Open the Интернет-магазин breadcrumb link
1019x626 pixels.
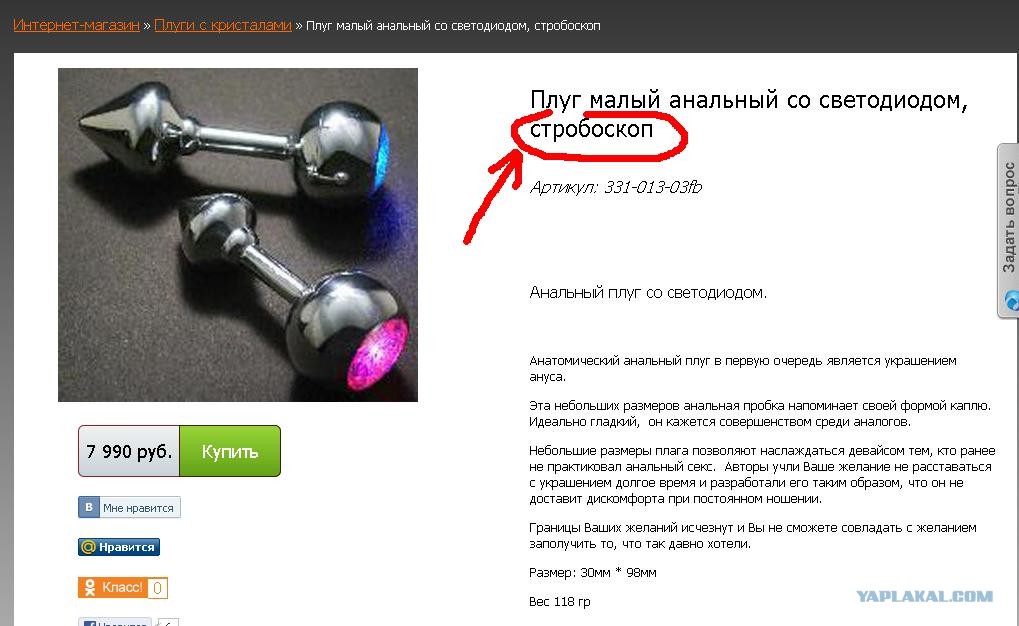(x=76, y=25)
